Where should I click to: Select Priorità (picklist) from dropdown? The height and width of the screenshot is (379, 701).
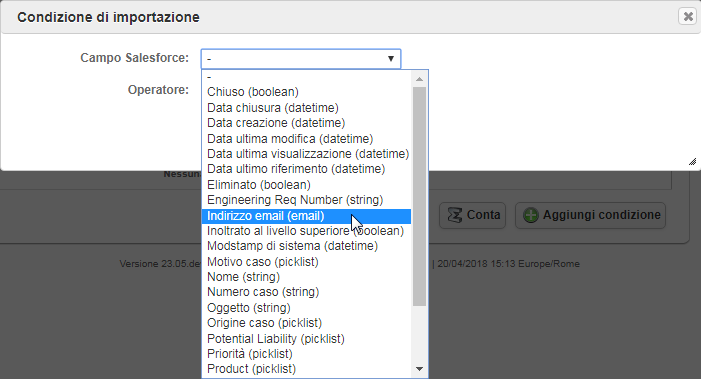tap(306, 354)
